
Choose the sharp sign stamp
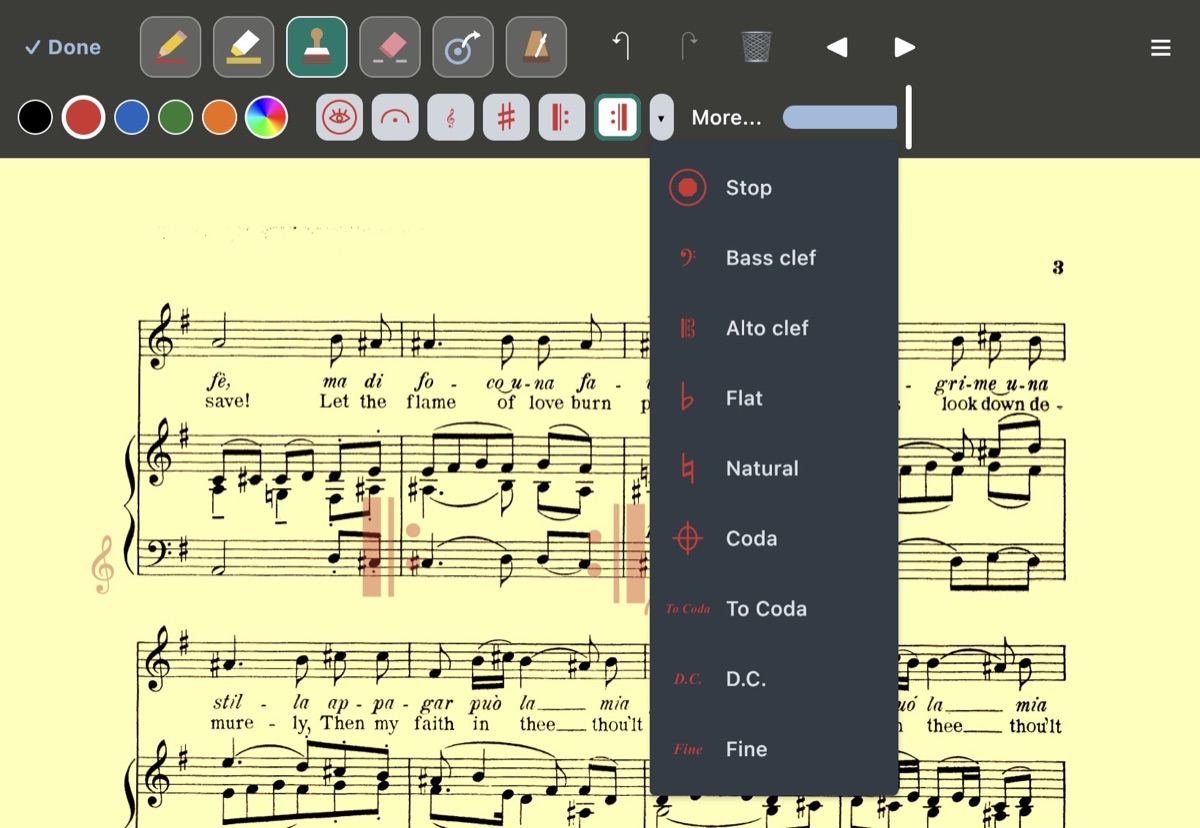pyautogui.click(x=506, y=117)
